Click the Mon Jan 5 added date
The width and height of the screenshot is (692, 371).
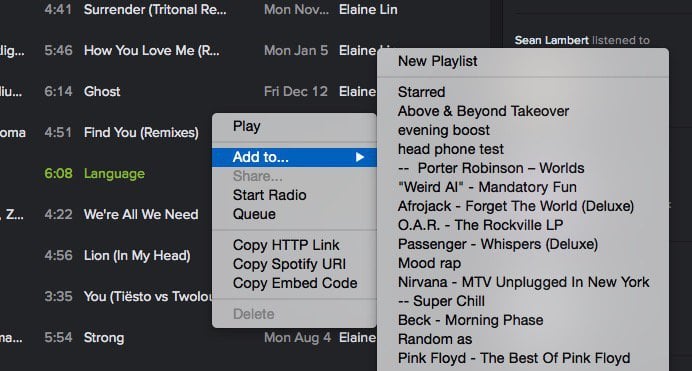296,50
